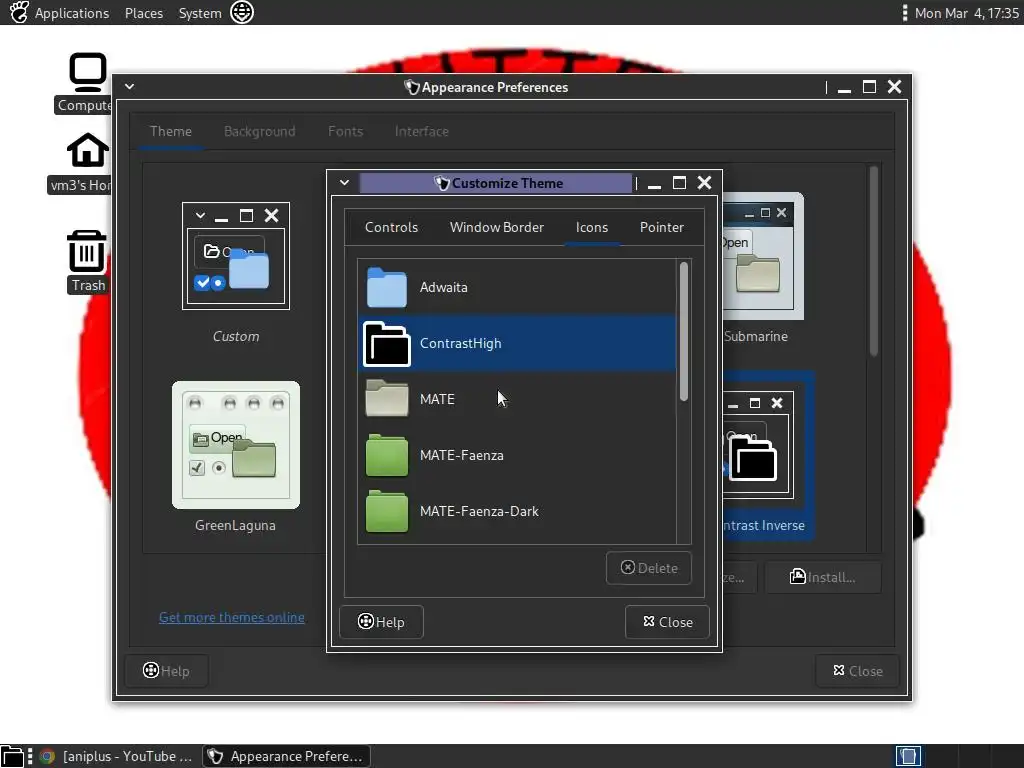Click the Install... button
Viewport: 1024px width, 768px height.
pos(823,577)
